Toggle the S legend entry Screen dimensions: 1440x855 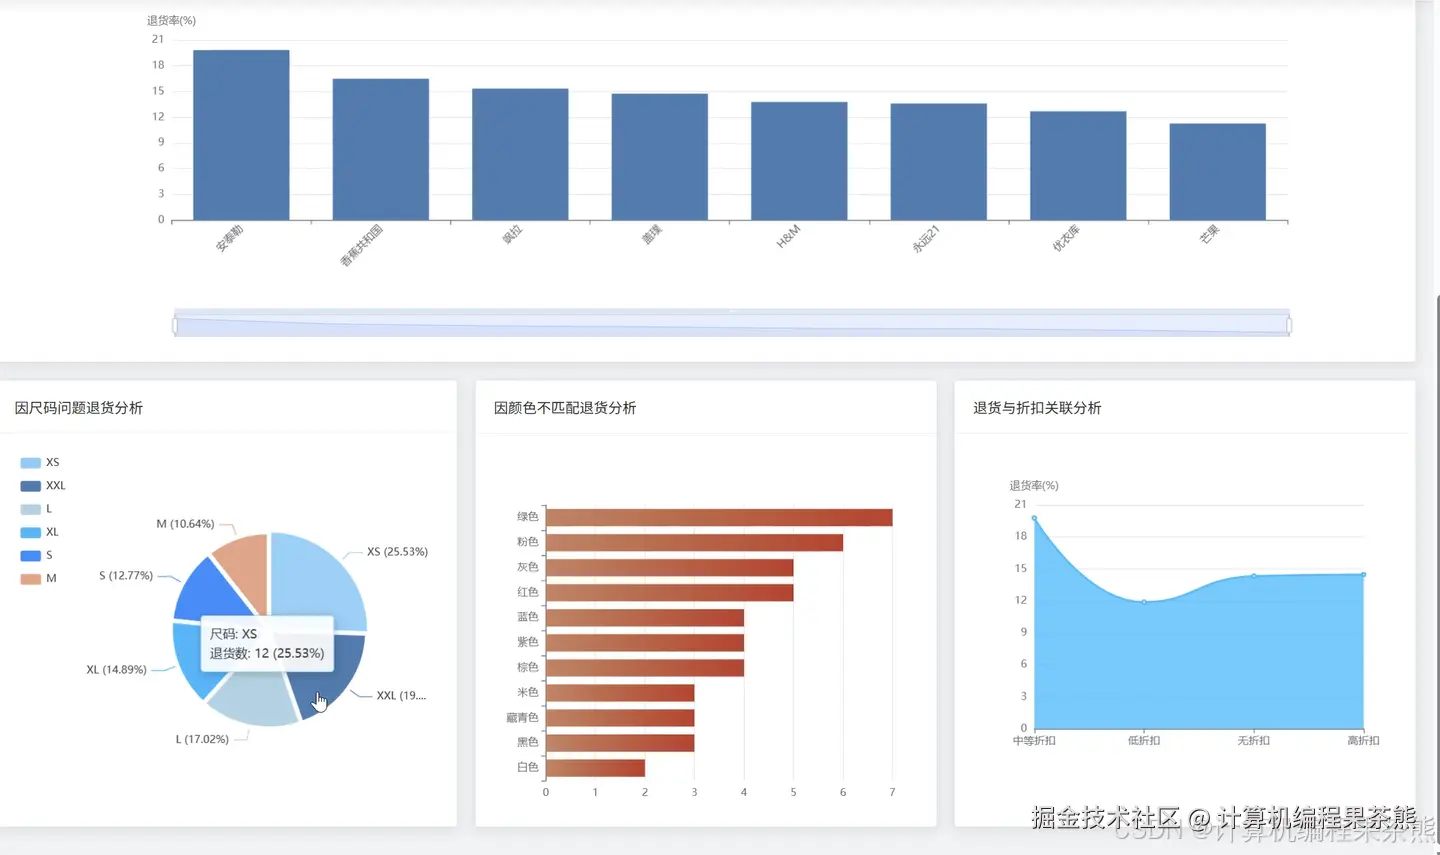pyautogui.click(x=36, y=555)
